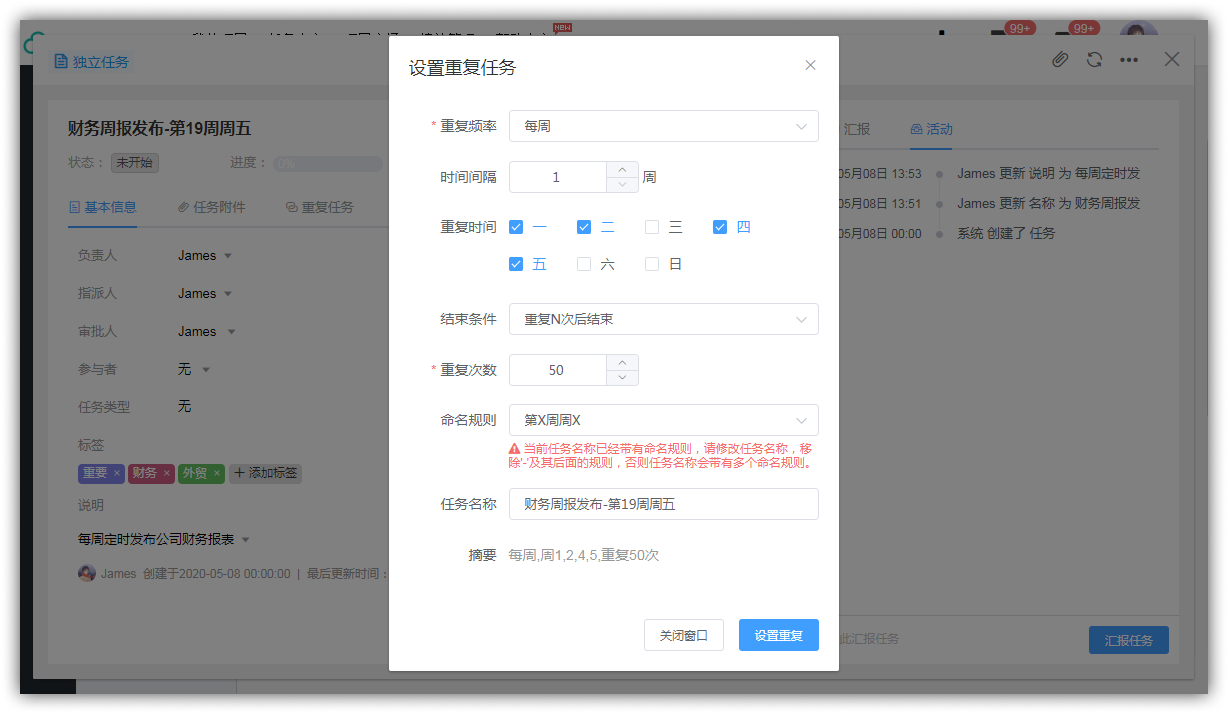Click the task title 财务周报发布-第19周周五

click(x=159, y=128)
